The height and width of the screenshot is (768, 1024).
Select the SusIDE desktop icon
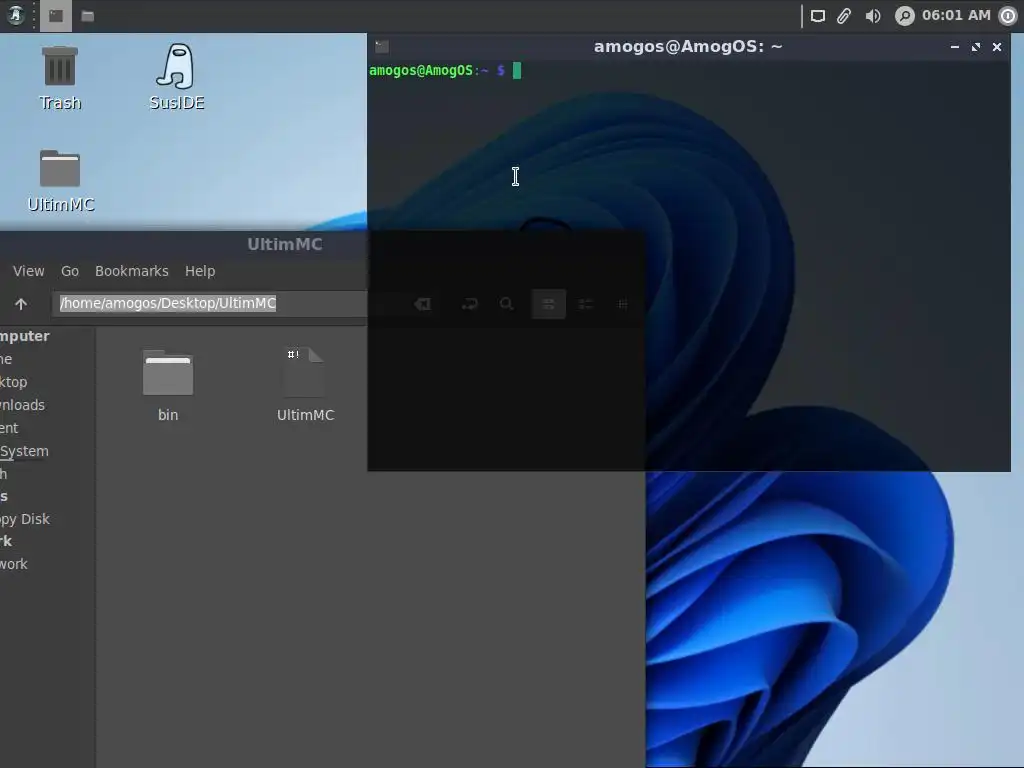(176, 77)
